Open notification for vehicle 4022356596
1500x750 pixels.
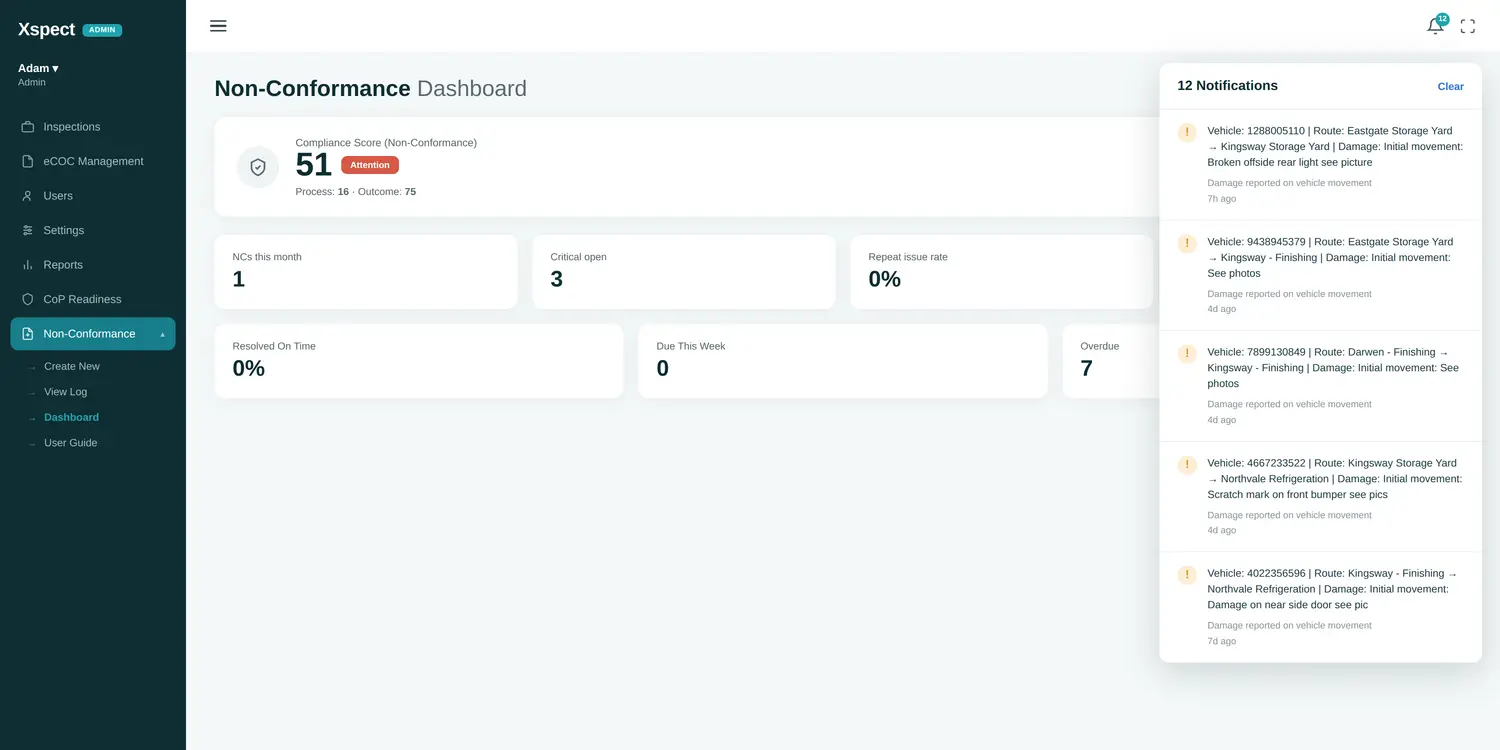(1320, 607)
